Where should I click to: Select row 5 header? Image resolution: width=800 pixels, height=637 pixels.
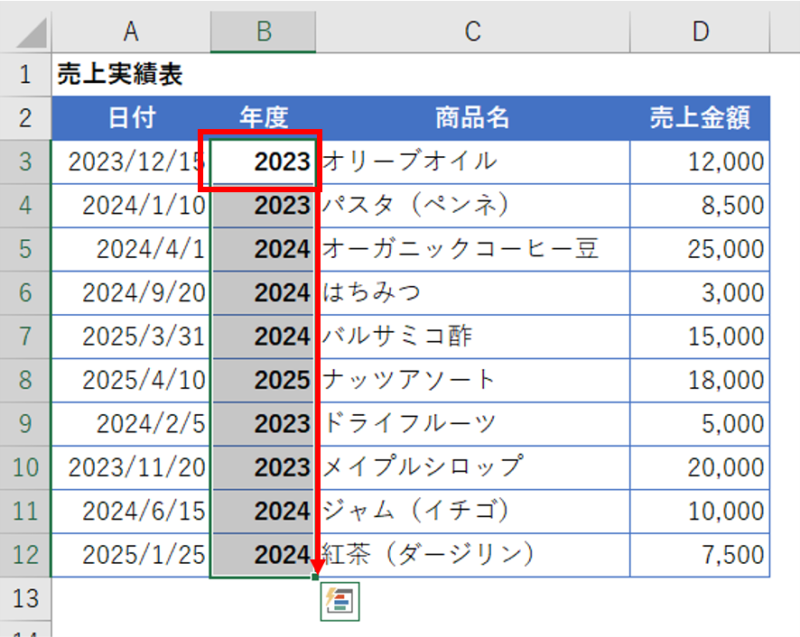(x=26, y=249)
